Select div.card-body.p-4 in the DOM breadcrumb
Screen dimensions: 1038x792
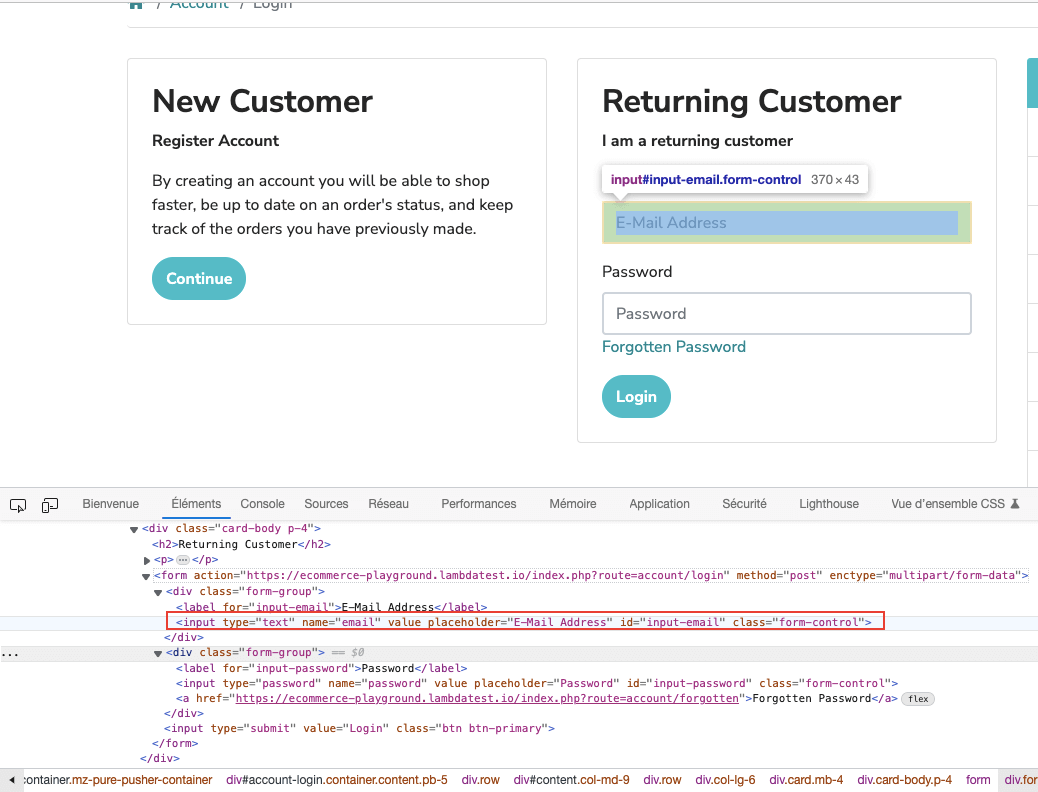[904, 780]
